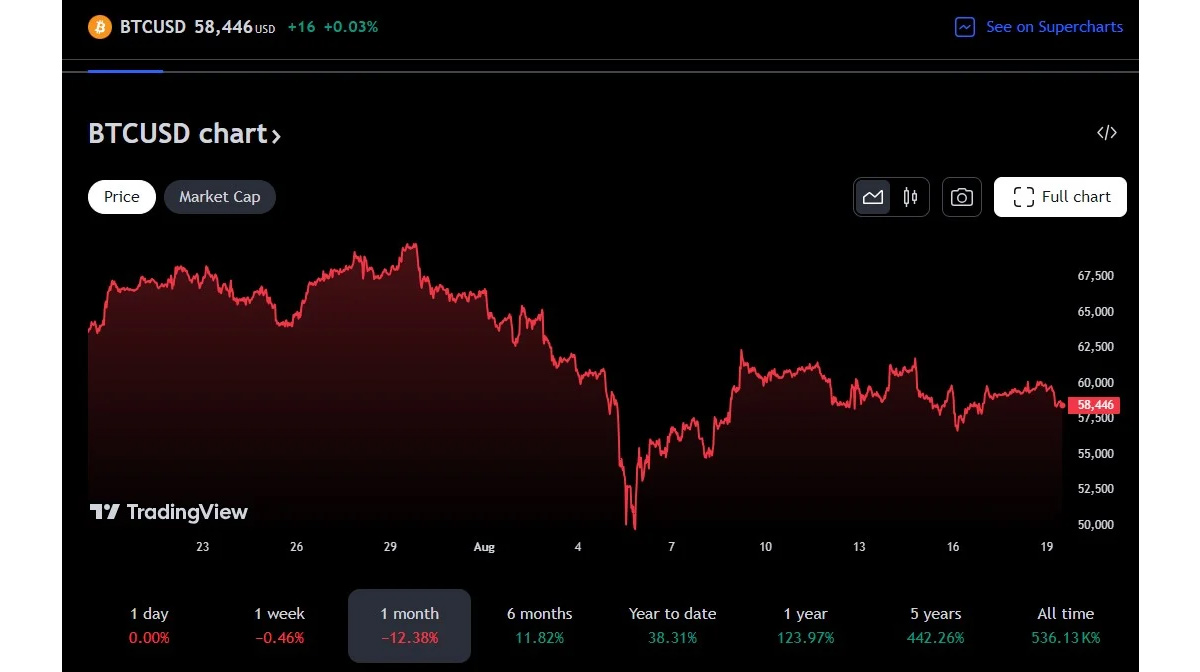The image size is (1200, 672).
Task: Expand the BTCUSD chart arrow chevron
Action: point(276,136)
